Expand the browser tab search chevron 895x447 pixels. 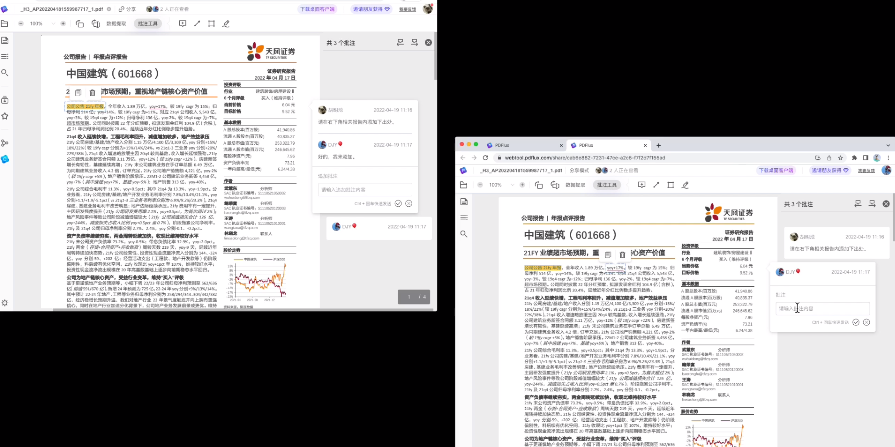coord(889,145)
